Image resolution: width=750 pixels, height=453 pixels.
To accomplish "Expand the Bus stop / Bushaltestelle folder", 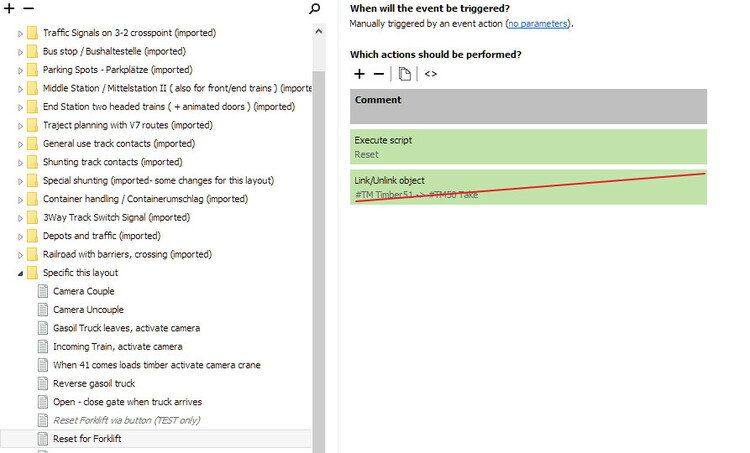I will [20, 52].
